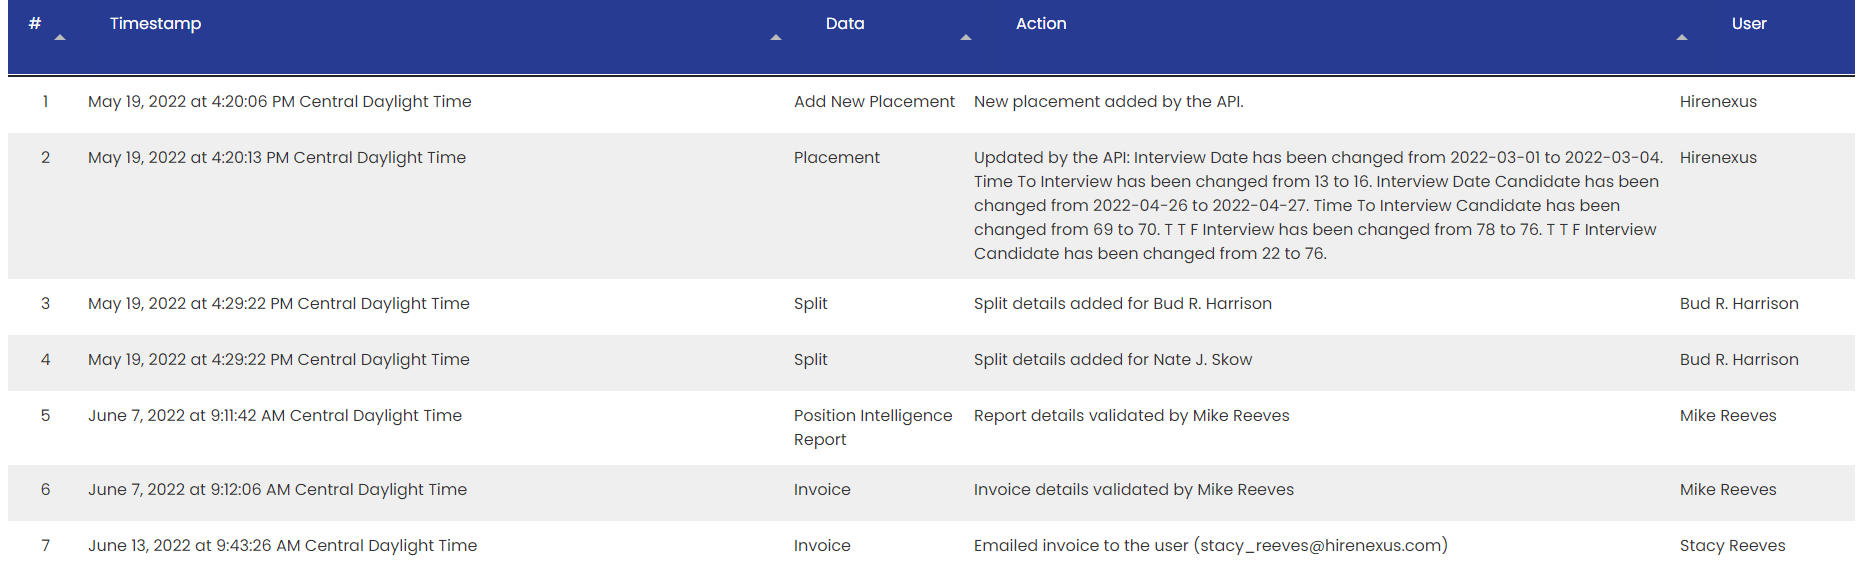The image size is (1863, 572).
Task: Click row number 1
Action: pyautogui.click(x=45, y=101)
